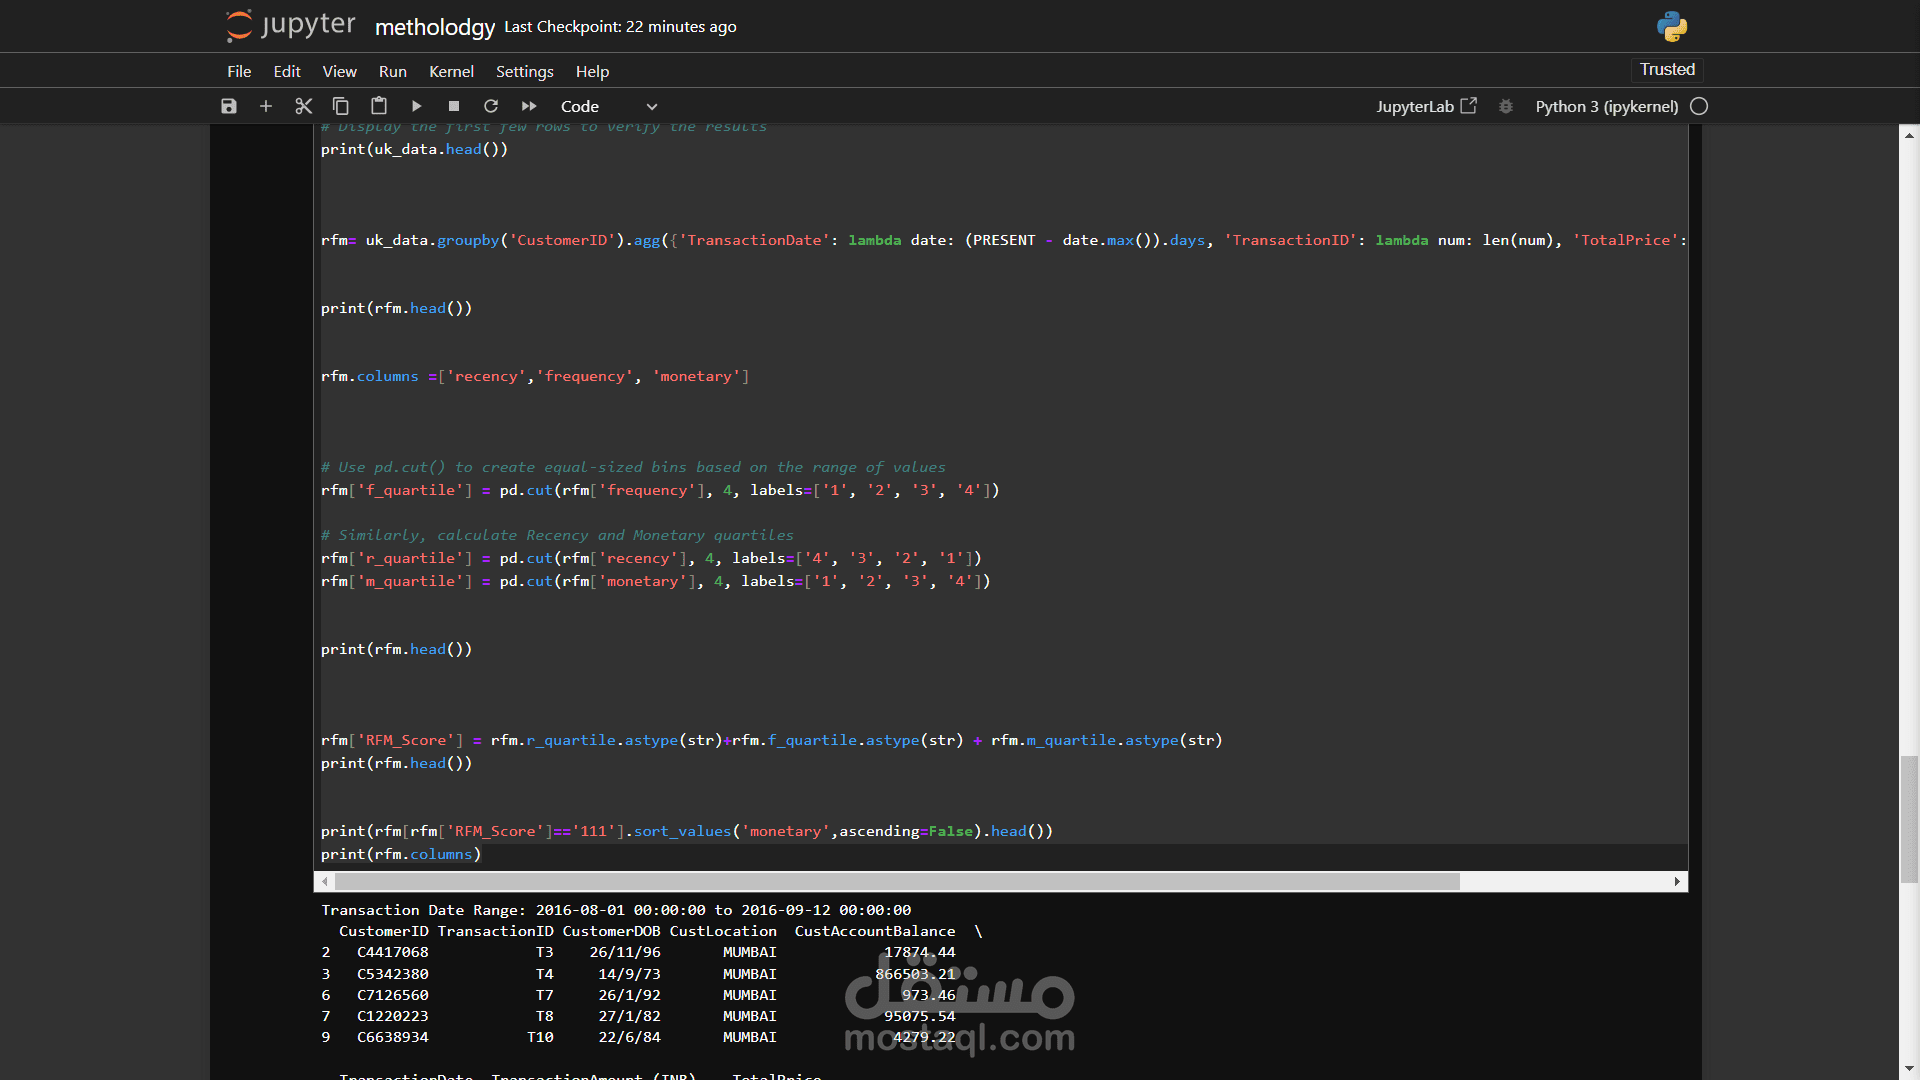Open the debugger bug icon
The width and height of the screenshot is (1920, 1080).
[1506, 106]
